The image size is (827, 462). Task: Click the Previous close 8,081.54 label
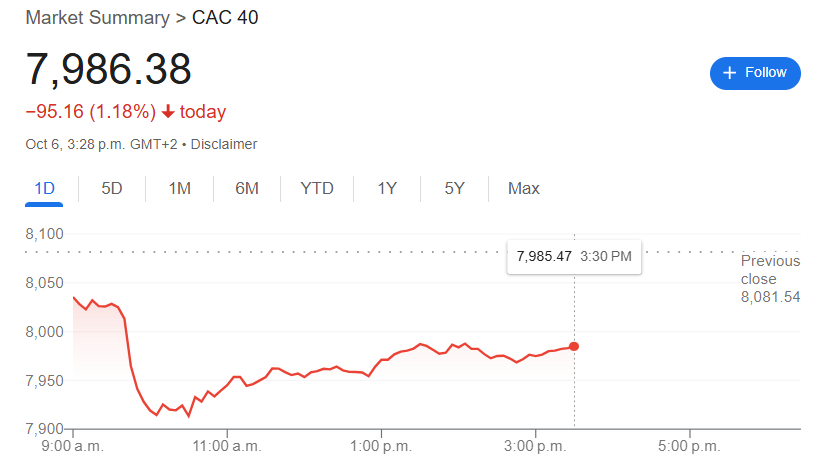coord(770,278)
